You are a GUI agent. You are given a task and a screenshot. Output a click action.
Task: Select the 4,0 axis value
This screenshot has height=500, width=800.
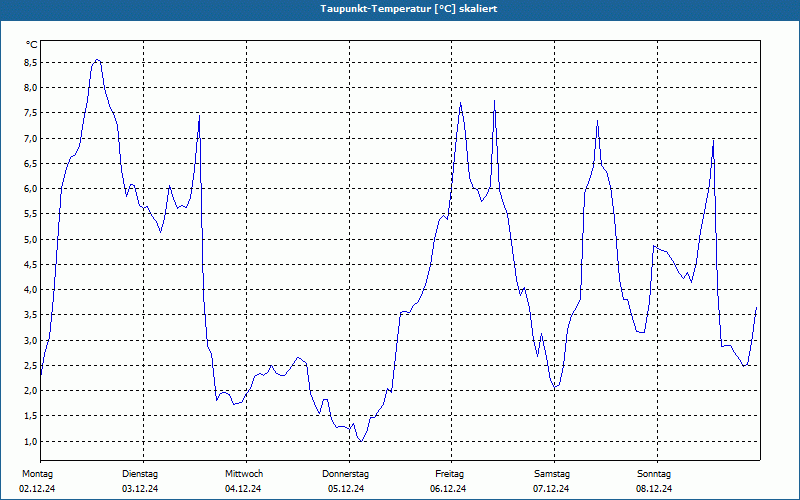[x=32, y=290]
